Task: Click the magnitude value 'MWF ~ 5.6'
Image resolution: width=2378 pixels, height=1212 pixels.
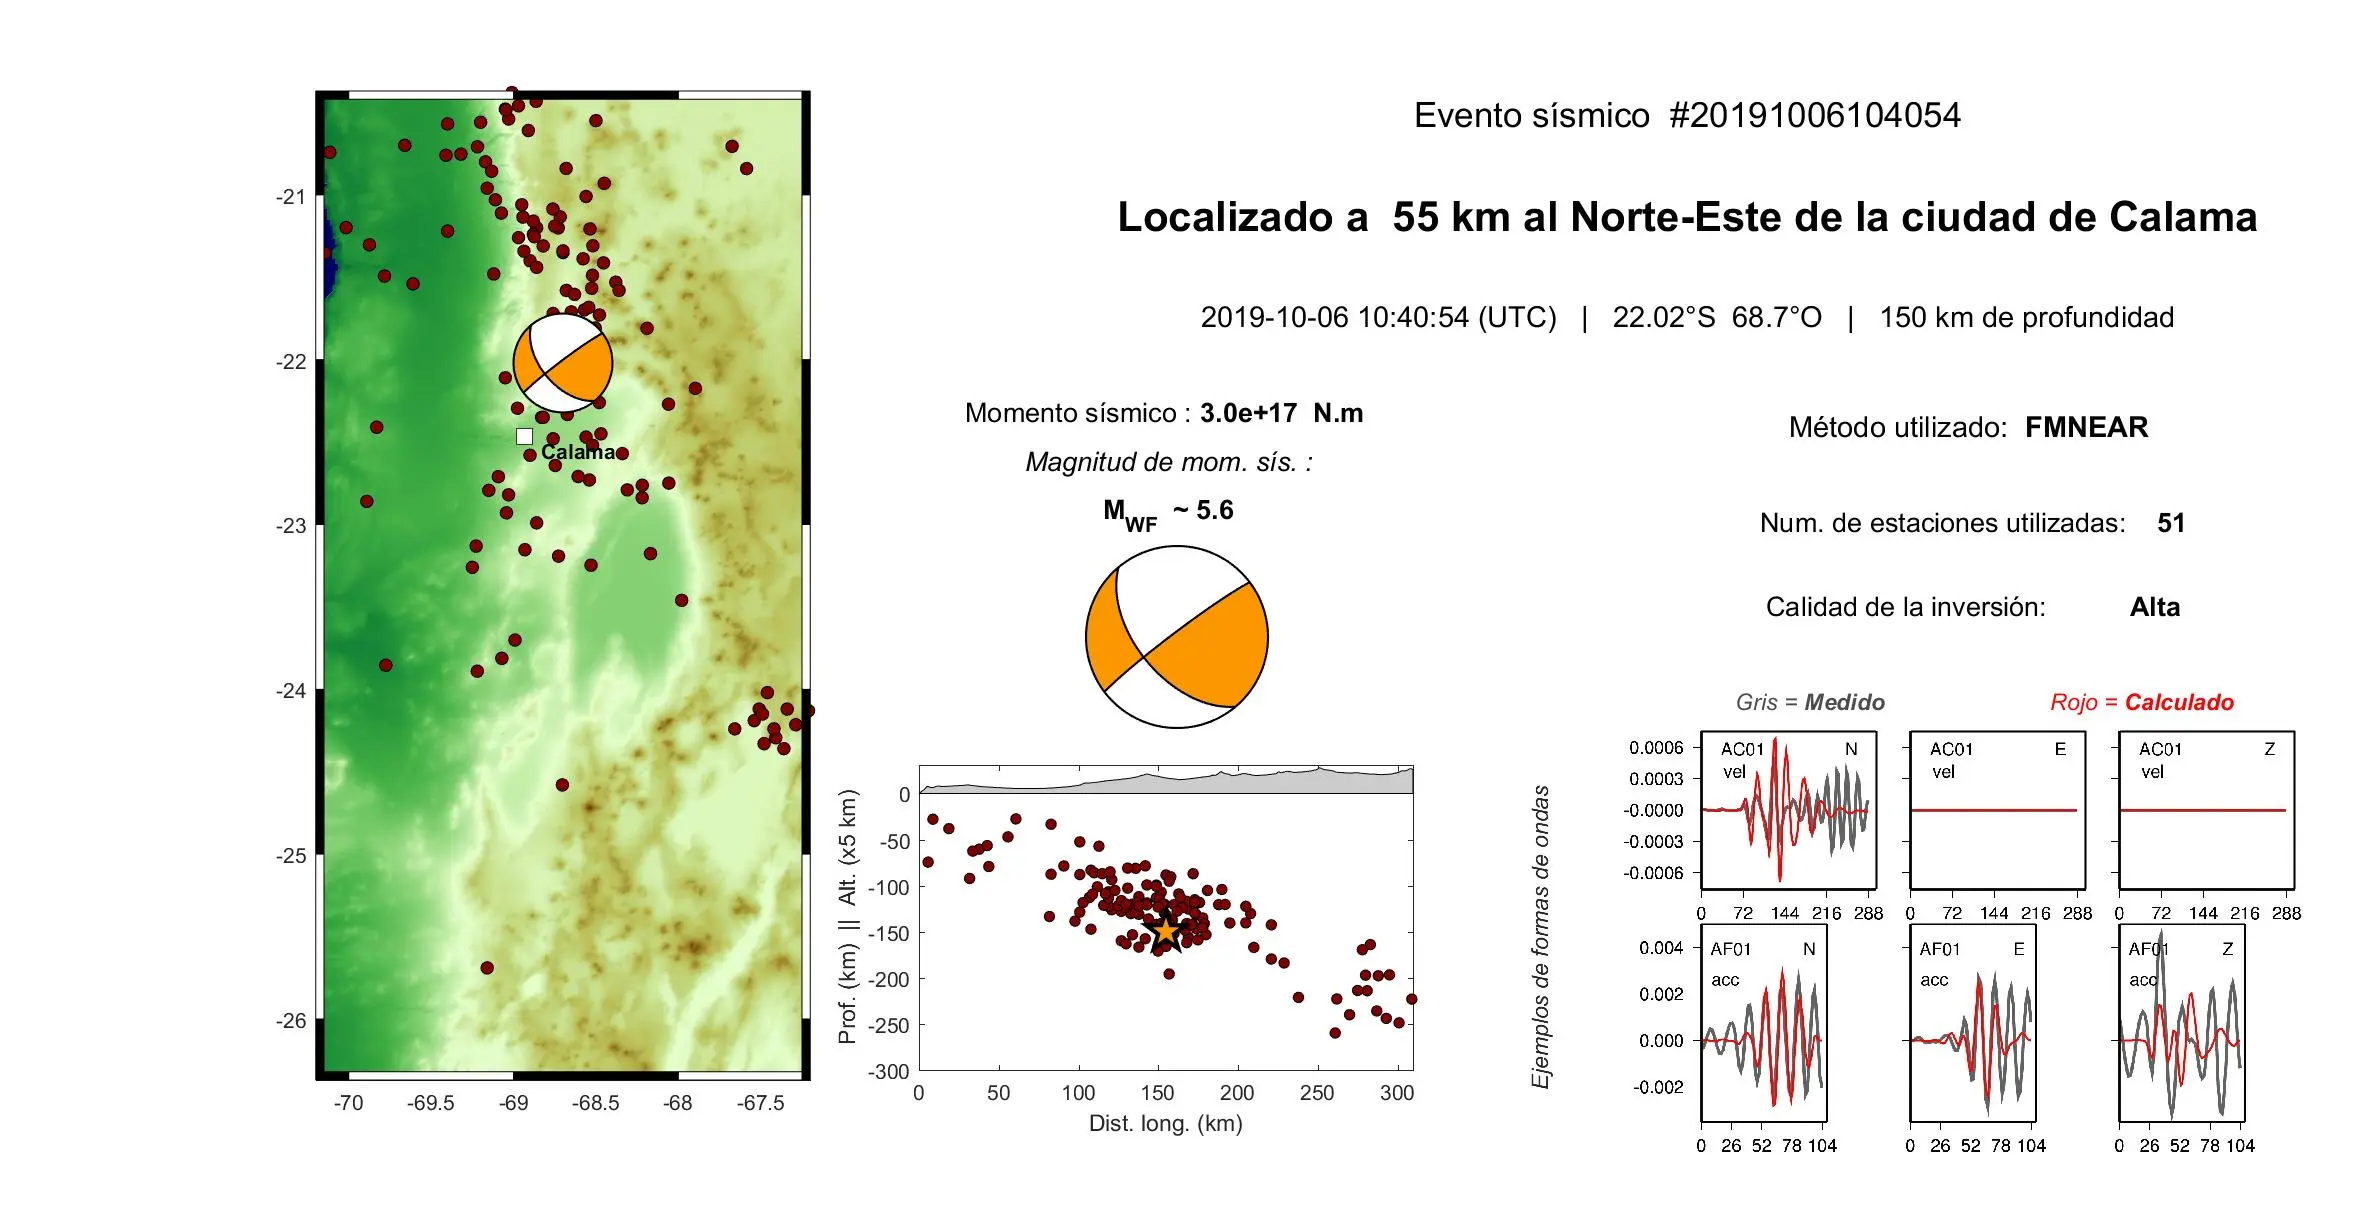Action: click(1168, 514)
